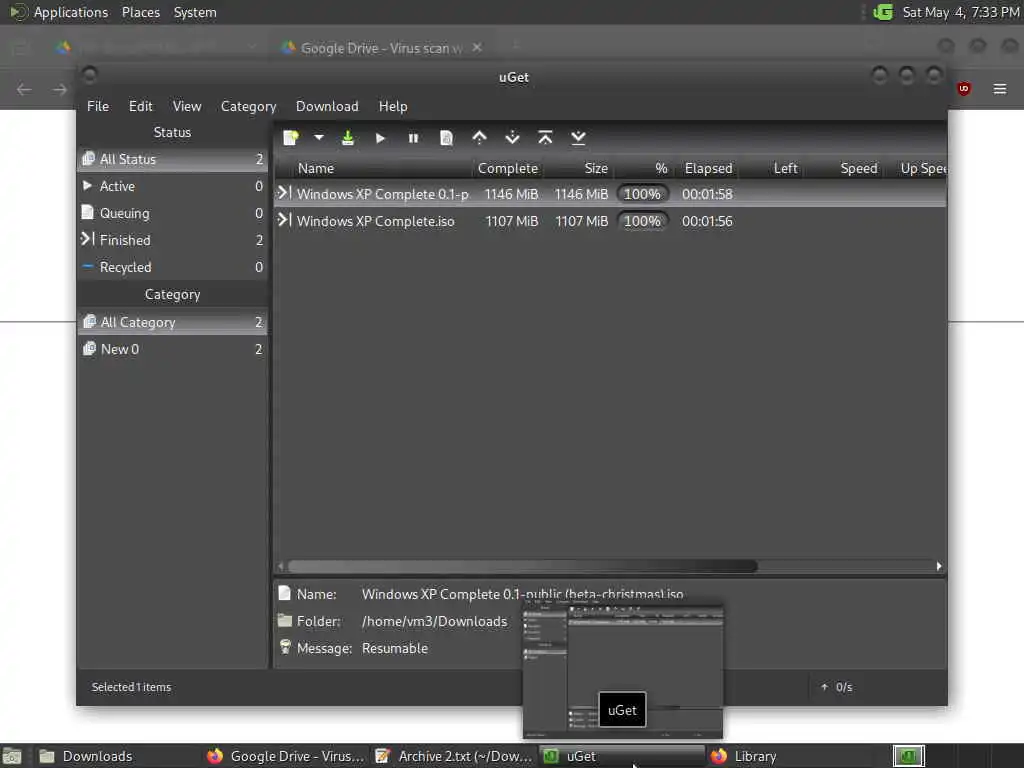Open the Places menu in the top panel
Viewport: 1024px width, 768px height.
click(140, 12)
